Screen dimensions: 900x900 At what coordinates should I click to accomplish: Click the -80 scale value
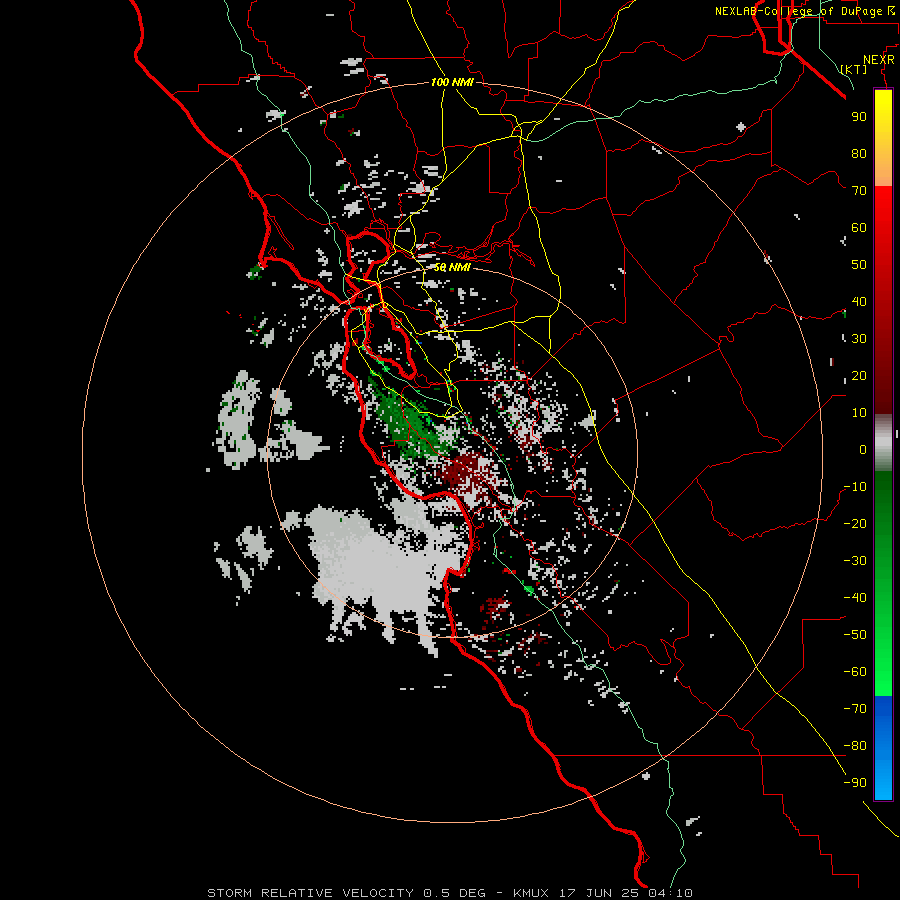[855, 746]
